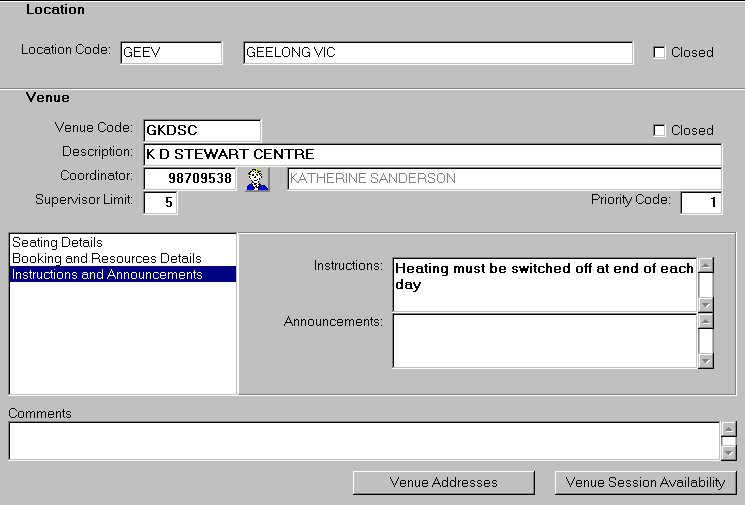Tick the Venue Closed checkbox
Viewport: 745px width, 505px height.
(659, 130)
